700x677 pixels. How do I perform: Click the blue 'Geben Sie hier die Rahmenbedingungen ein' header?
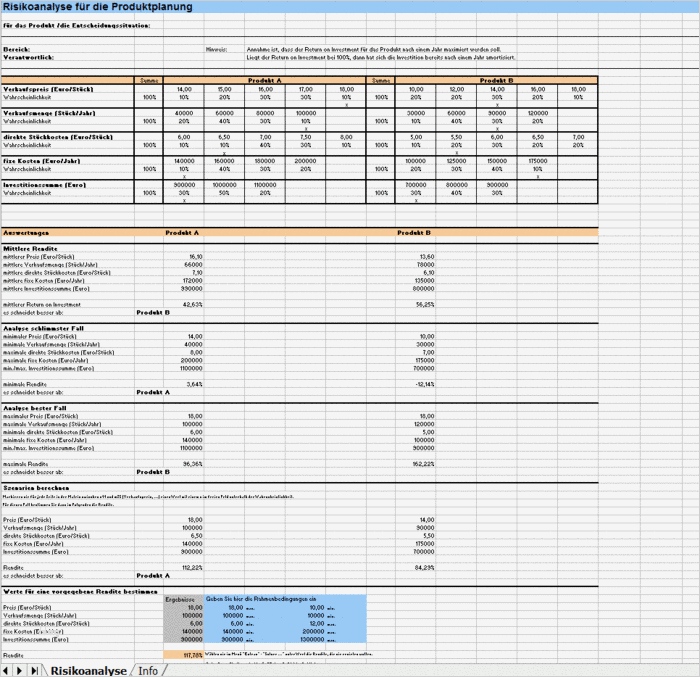(x=261, y=599)
